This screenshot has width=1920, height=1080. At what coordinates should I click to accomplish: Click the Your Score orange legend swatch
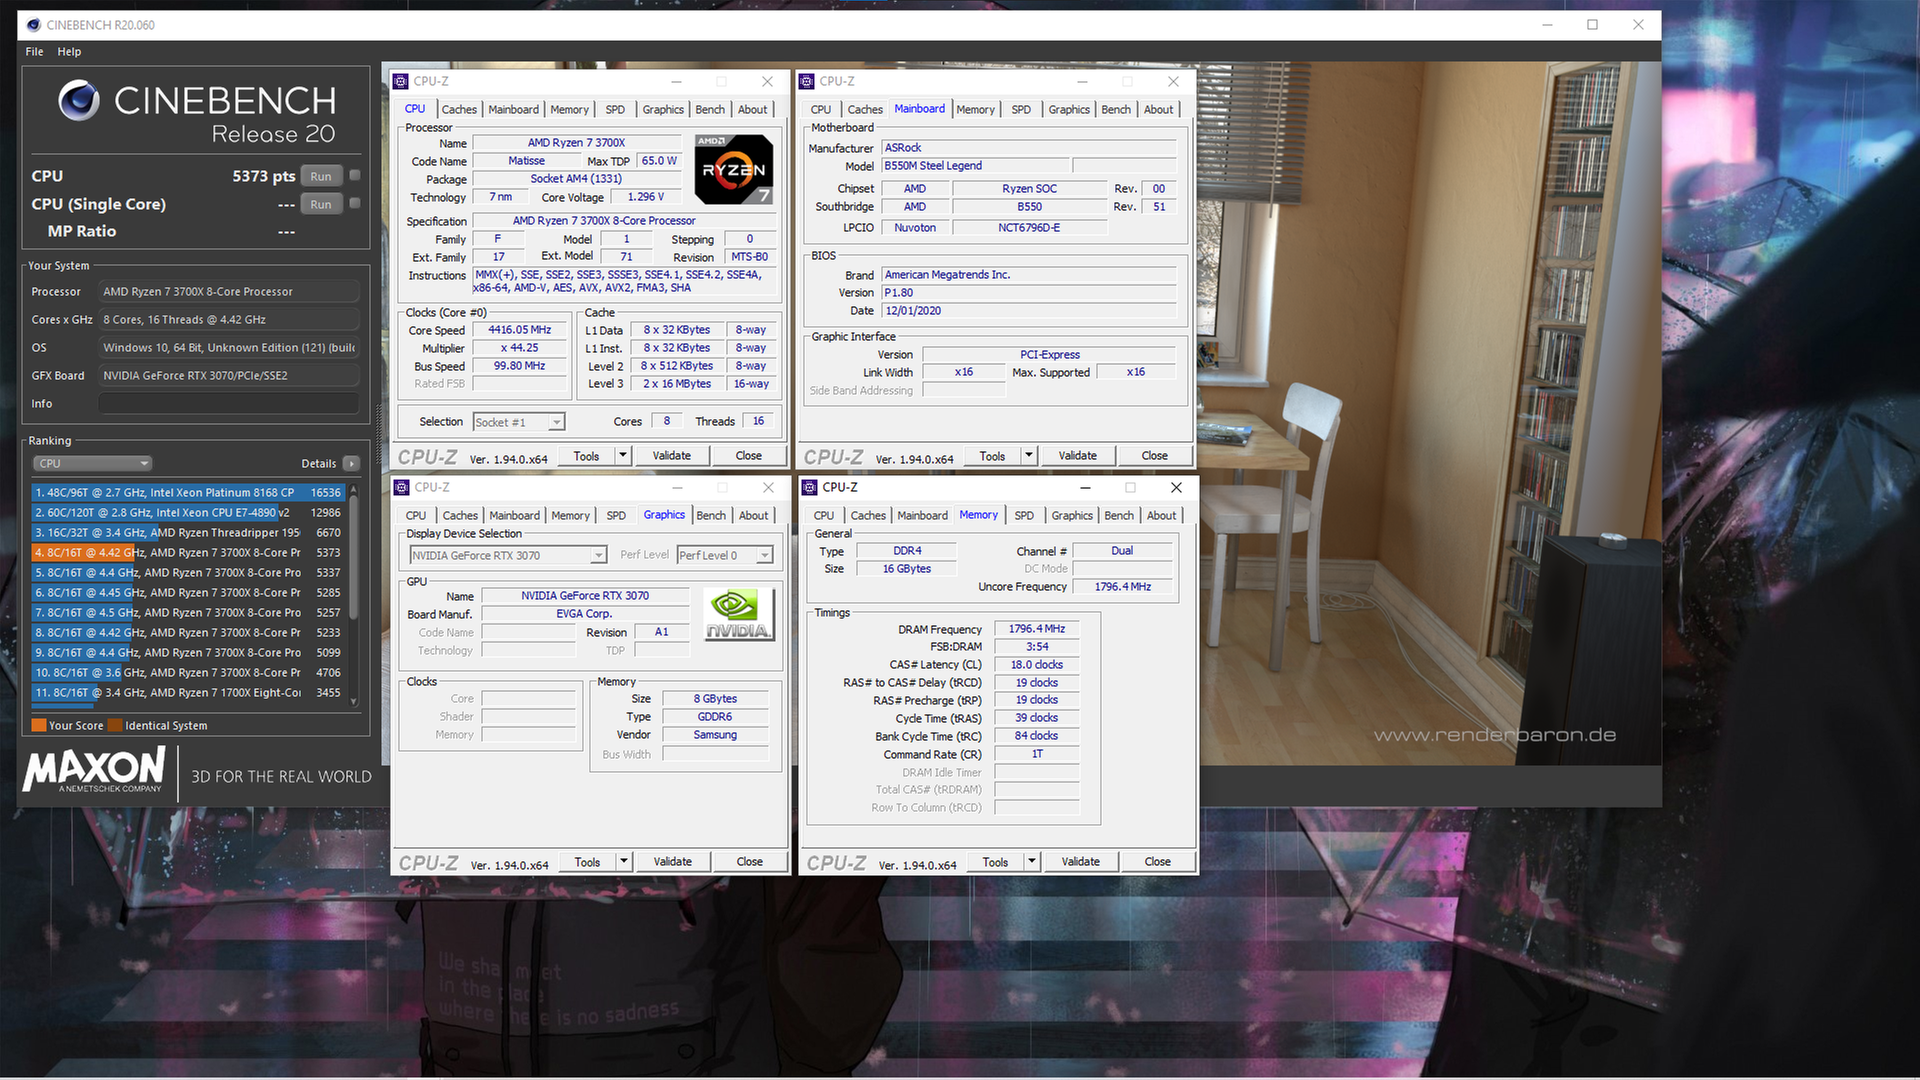39,725
